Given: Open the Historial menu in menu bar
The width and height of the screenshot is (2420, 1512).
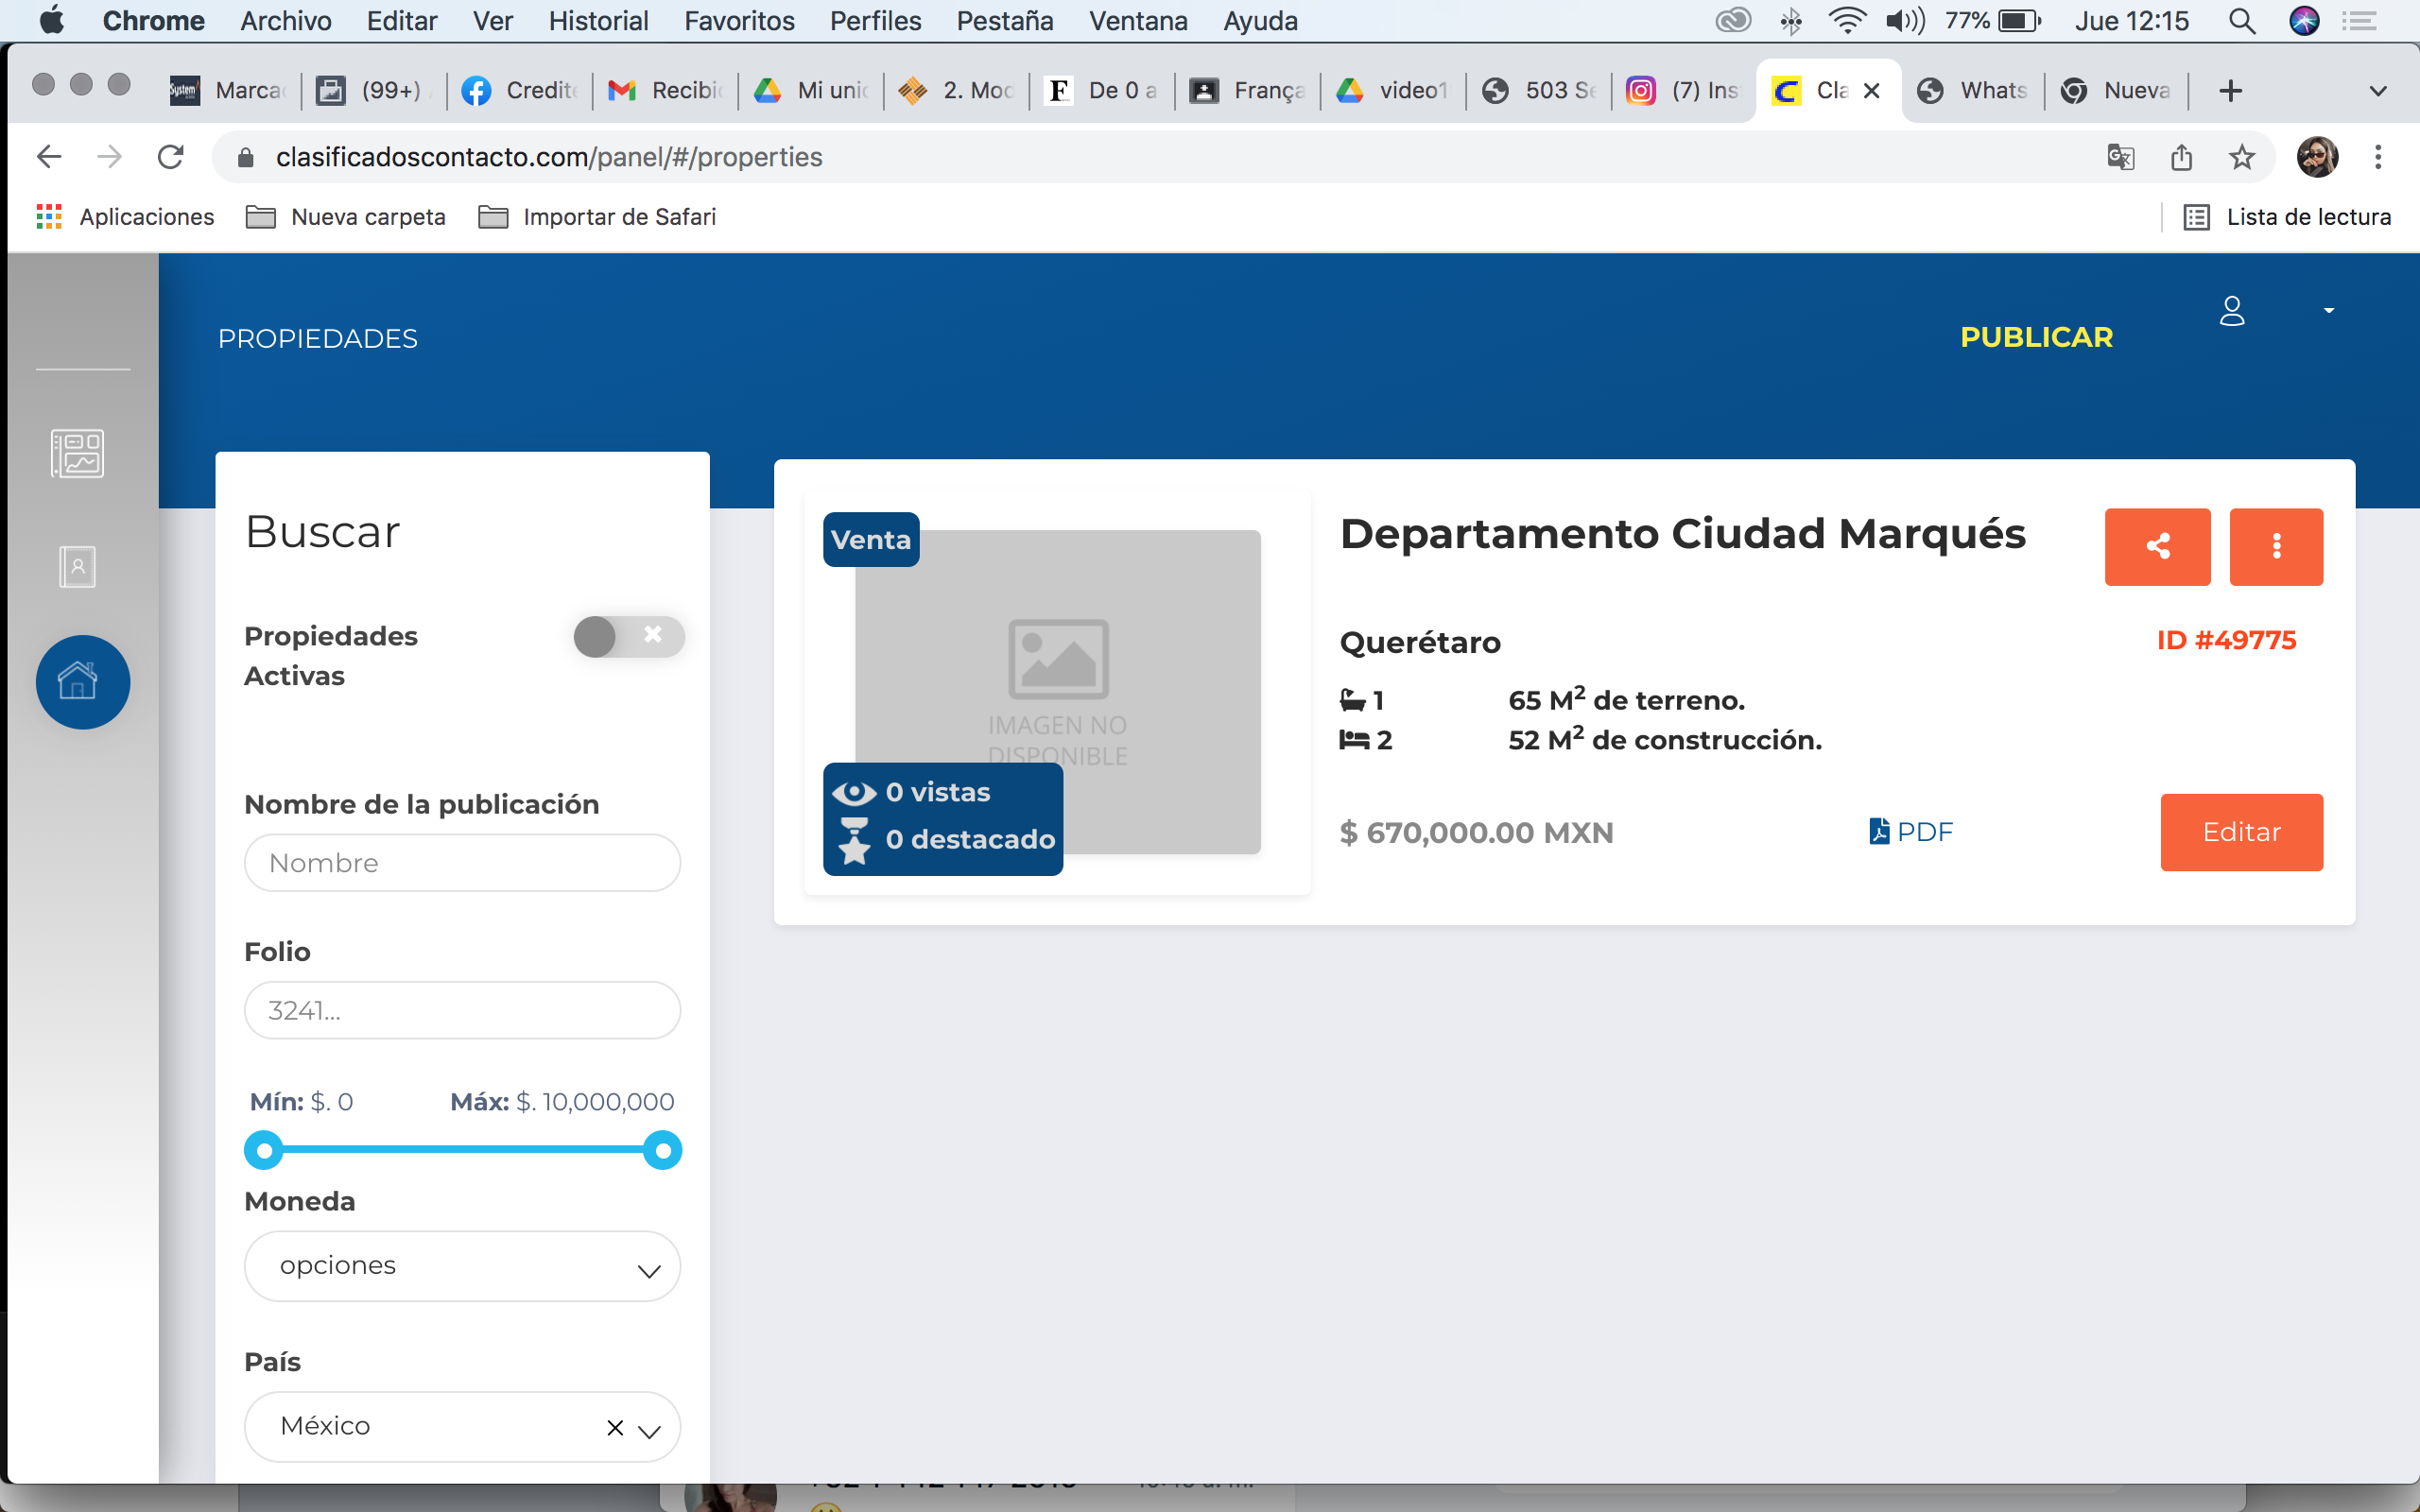Looking at the screenshot, I should tap(598, 21).
